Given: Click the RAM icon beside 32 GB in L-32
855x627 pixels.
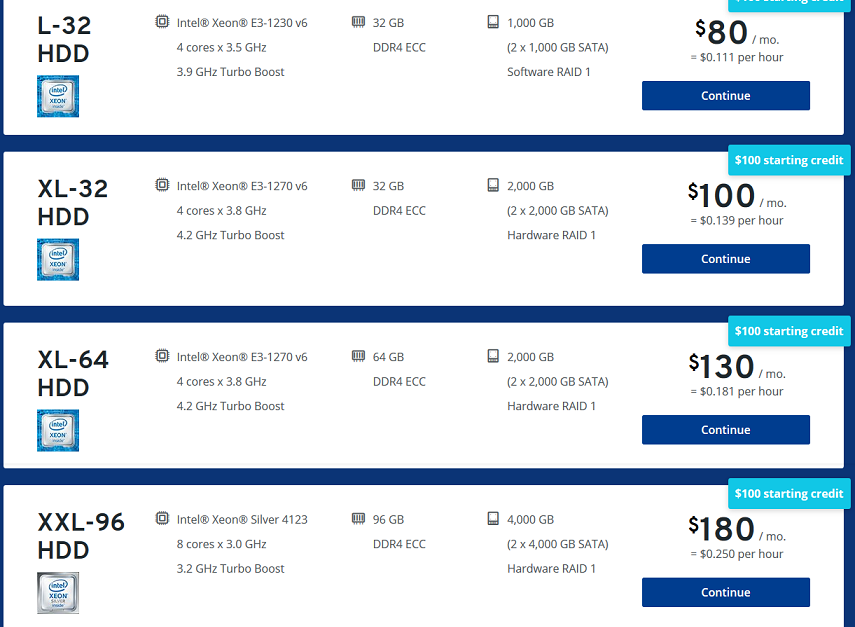Looking at the screenshot, I should point(358,22).
